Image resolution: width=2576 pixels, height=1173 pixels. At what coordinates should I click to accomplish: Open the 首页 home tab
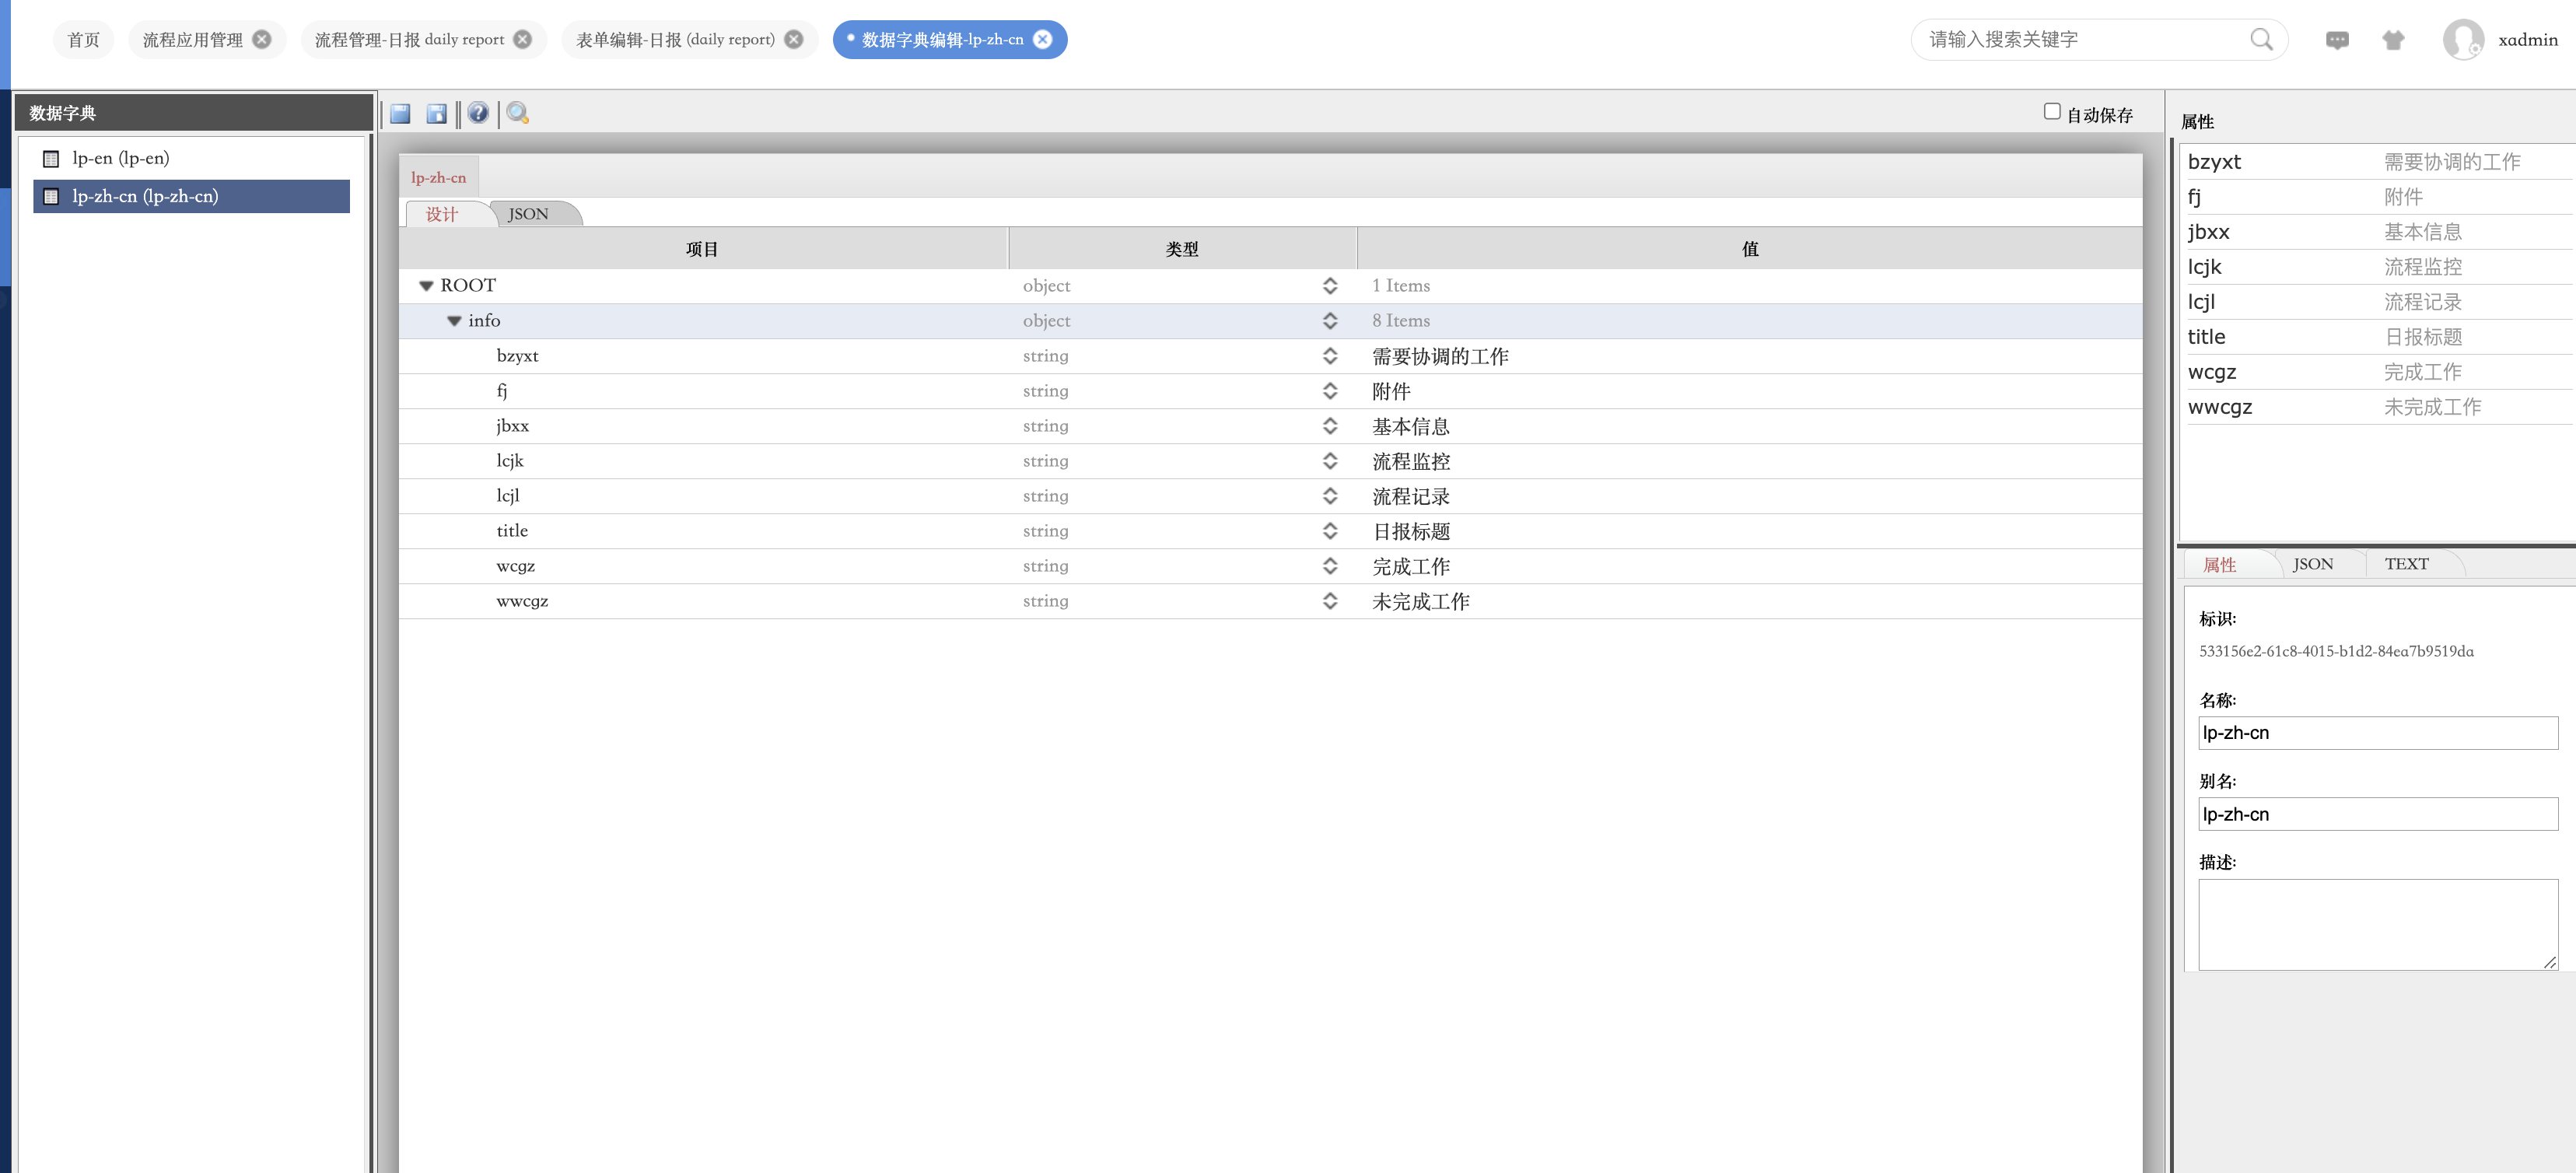pos(83,40)
